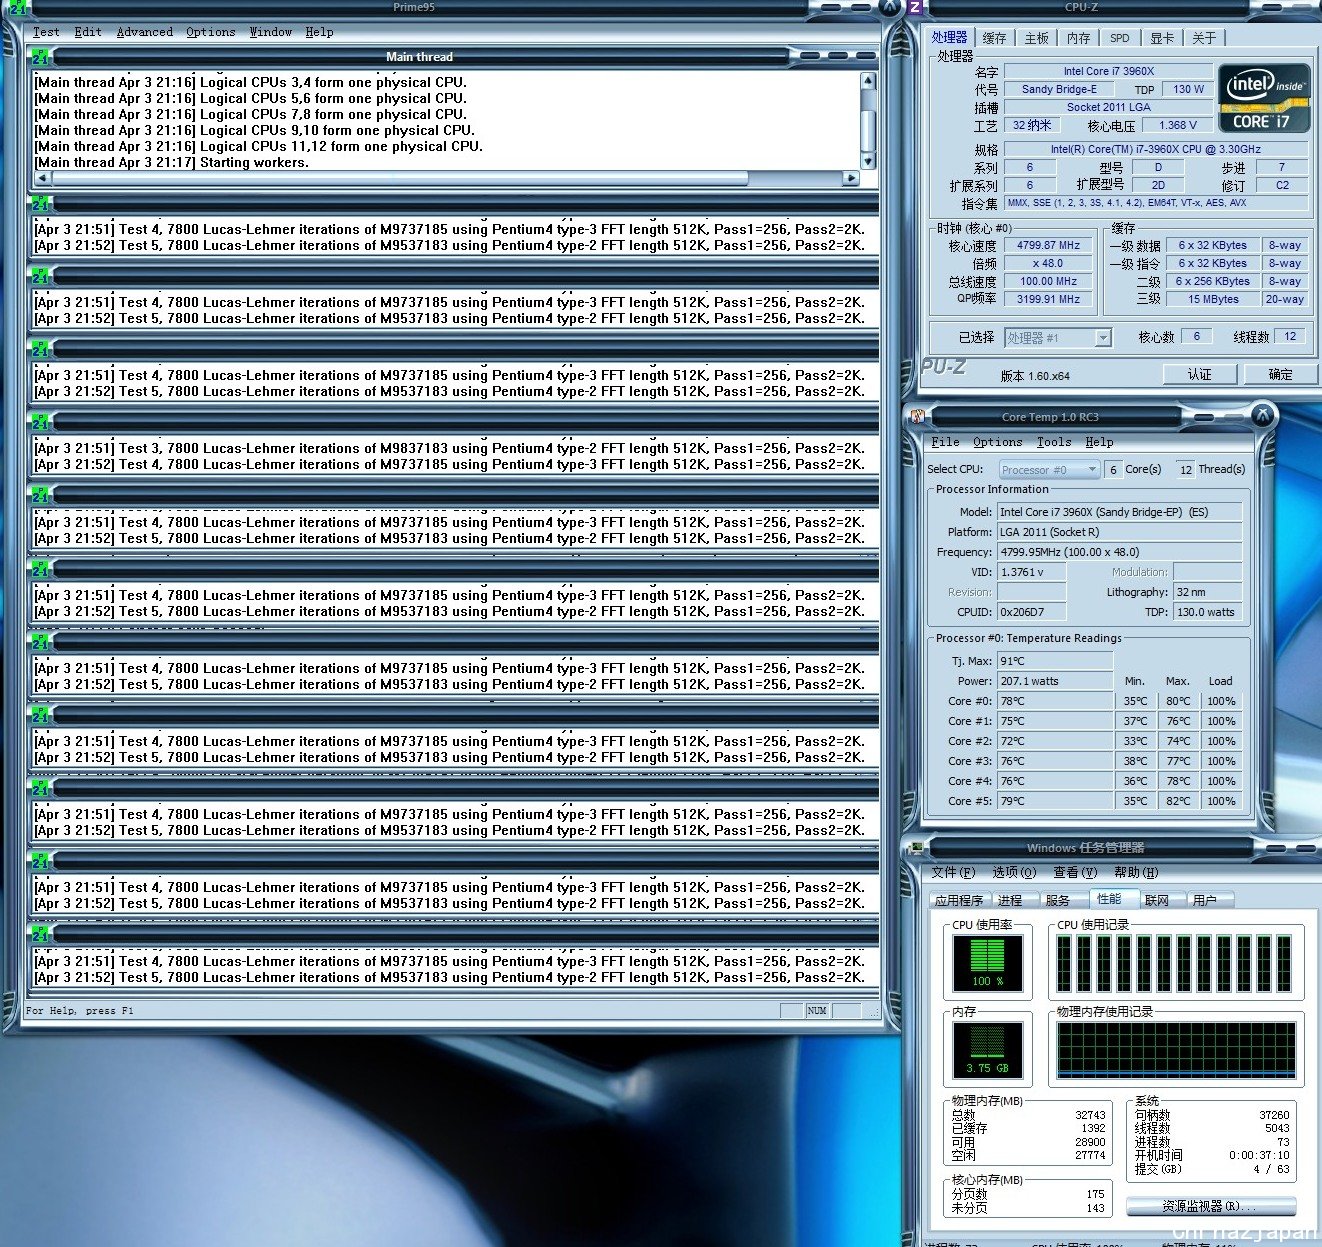Open Task Manager 文件(F) menu

pos(954,872)
